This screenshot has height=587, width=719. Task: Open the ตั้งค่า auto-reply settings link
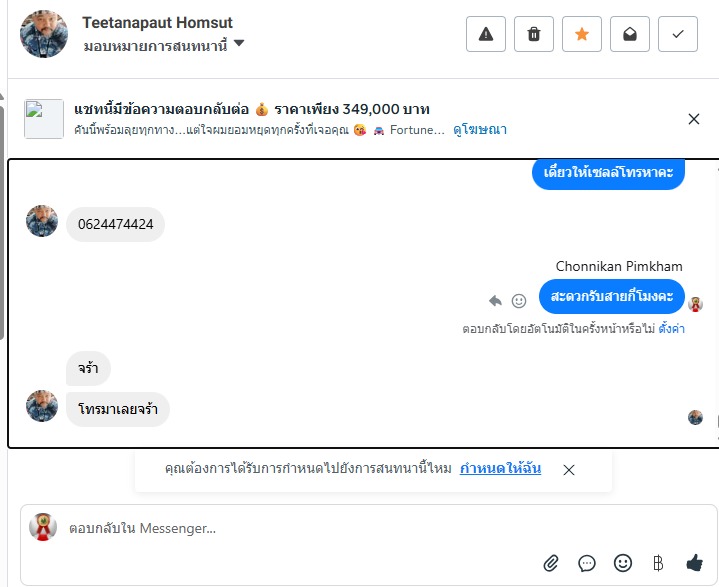click(672, 328)
